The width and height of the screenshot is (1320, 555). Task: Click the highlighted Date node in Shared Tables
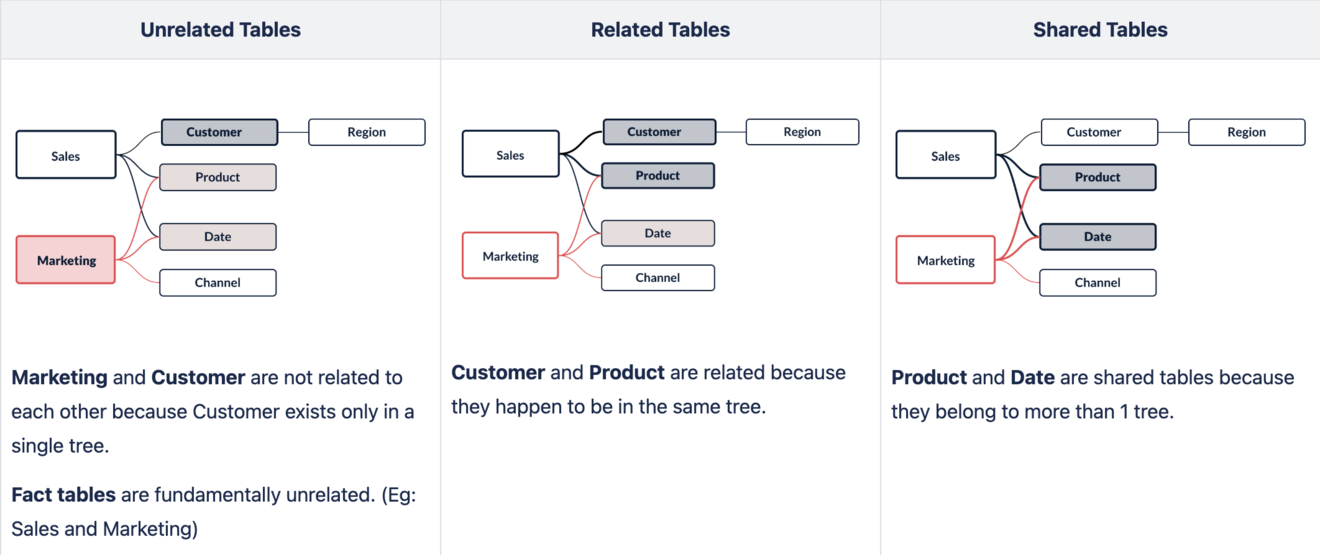point(1098,237)
